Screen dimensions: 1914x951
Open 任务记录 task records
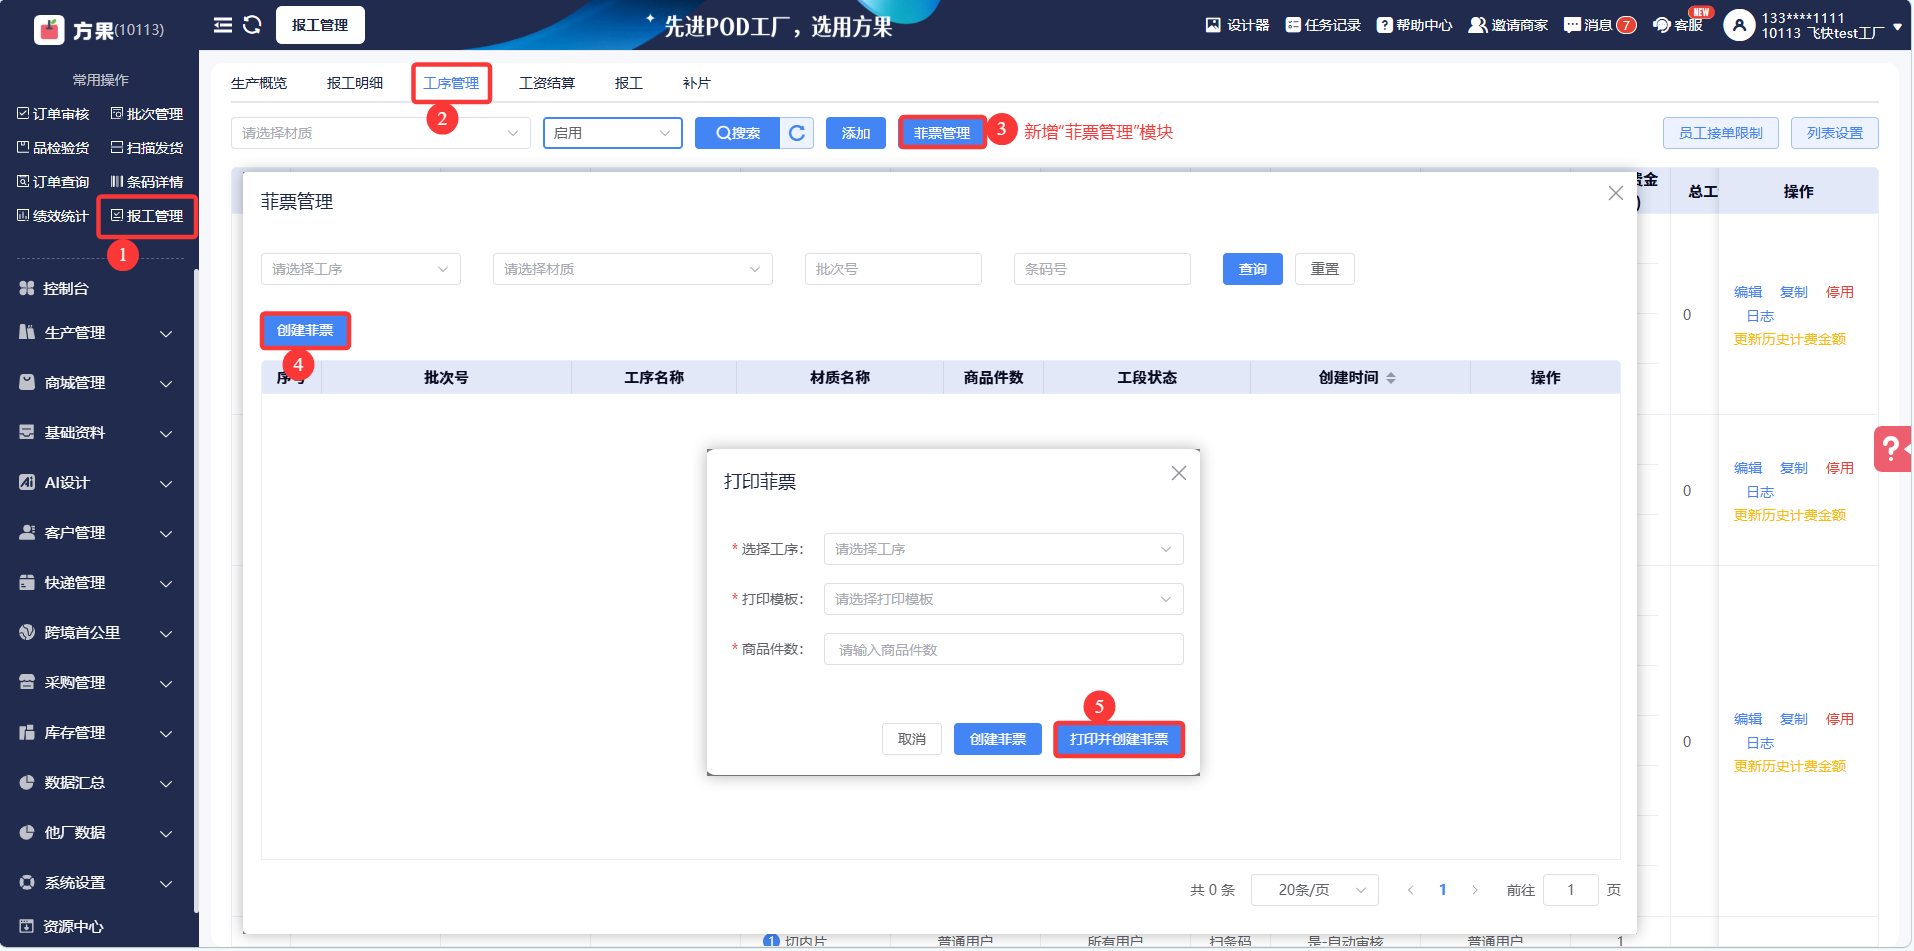tap(1323, 25)
